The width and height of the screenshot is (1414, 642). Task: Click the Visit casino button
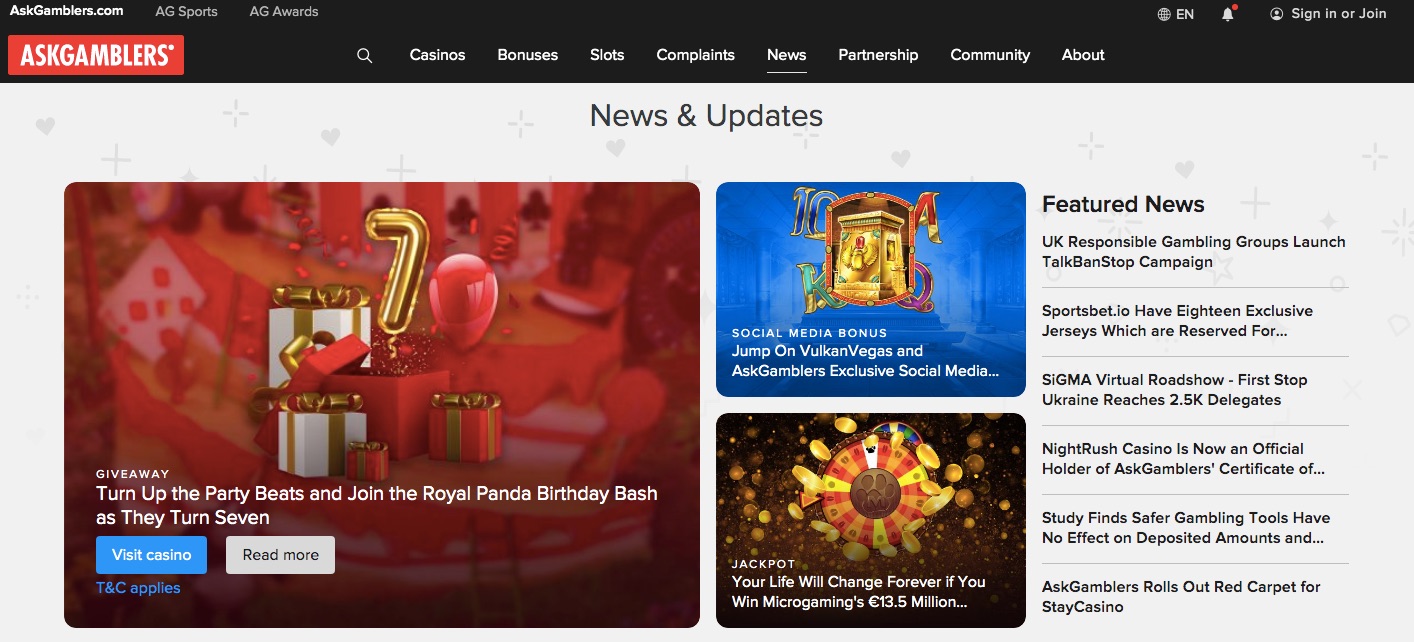[x=151, y=555]
